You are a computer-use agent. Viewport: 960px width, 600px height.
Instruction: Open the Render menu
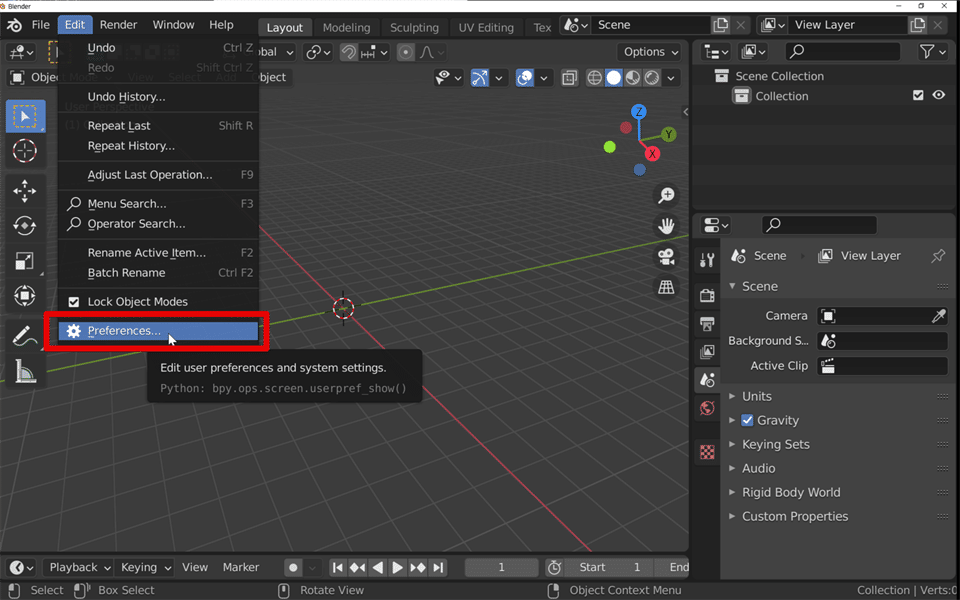point(118,25)
